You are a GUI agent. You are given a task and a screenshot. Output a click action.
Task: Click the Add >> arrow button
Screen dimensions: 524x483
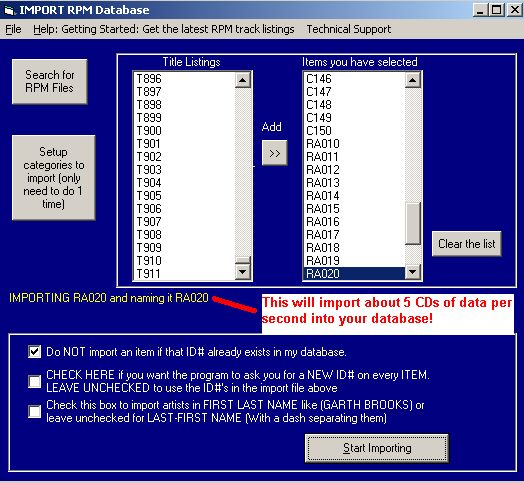[274, 153]
